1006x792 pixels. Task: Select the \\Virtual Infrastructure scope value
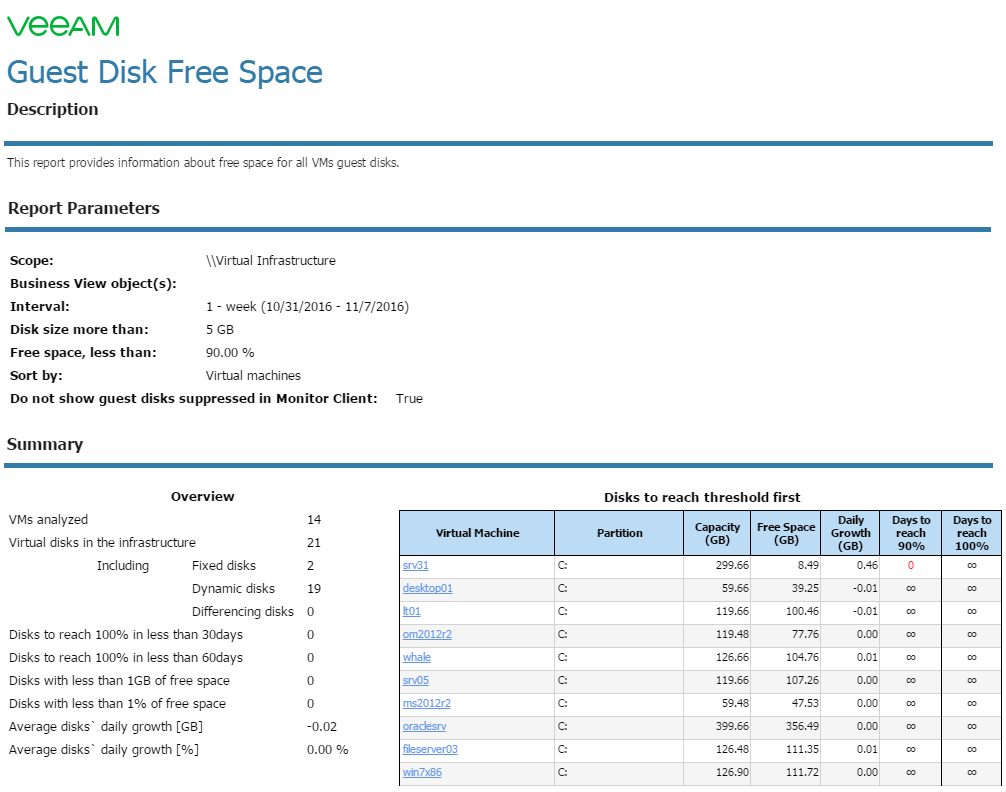click(x=271, y=261)
